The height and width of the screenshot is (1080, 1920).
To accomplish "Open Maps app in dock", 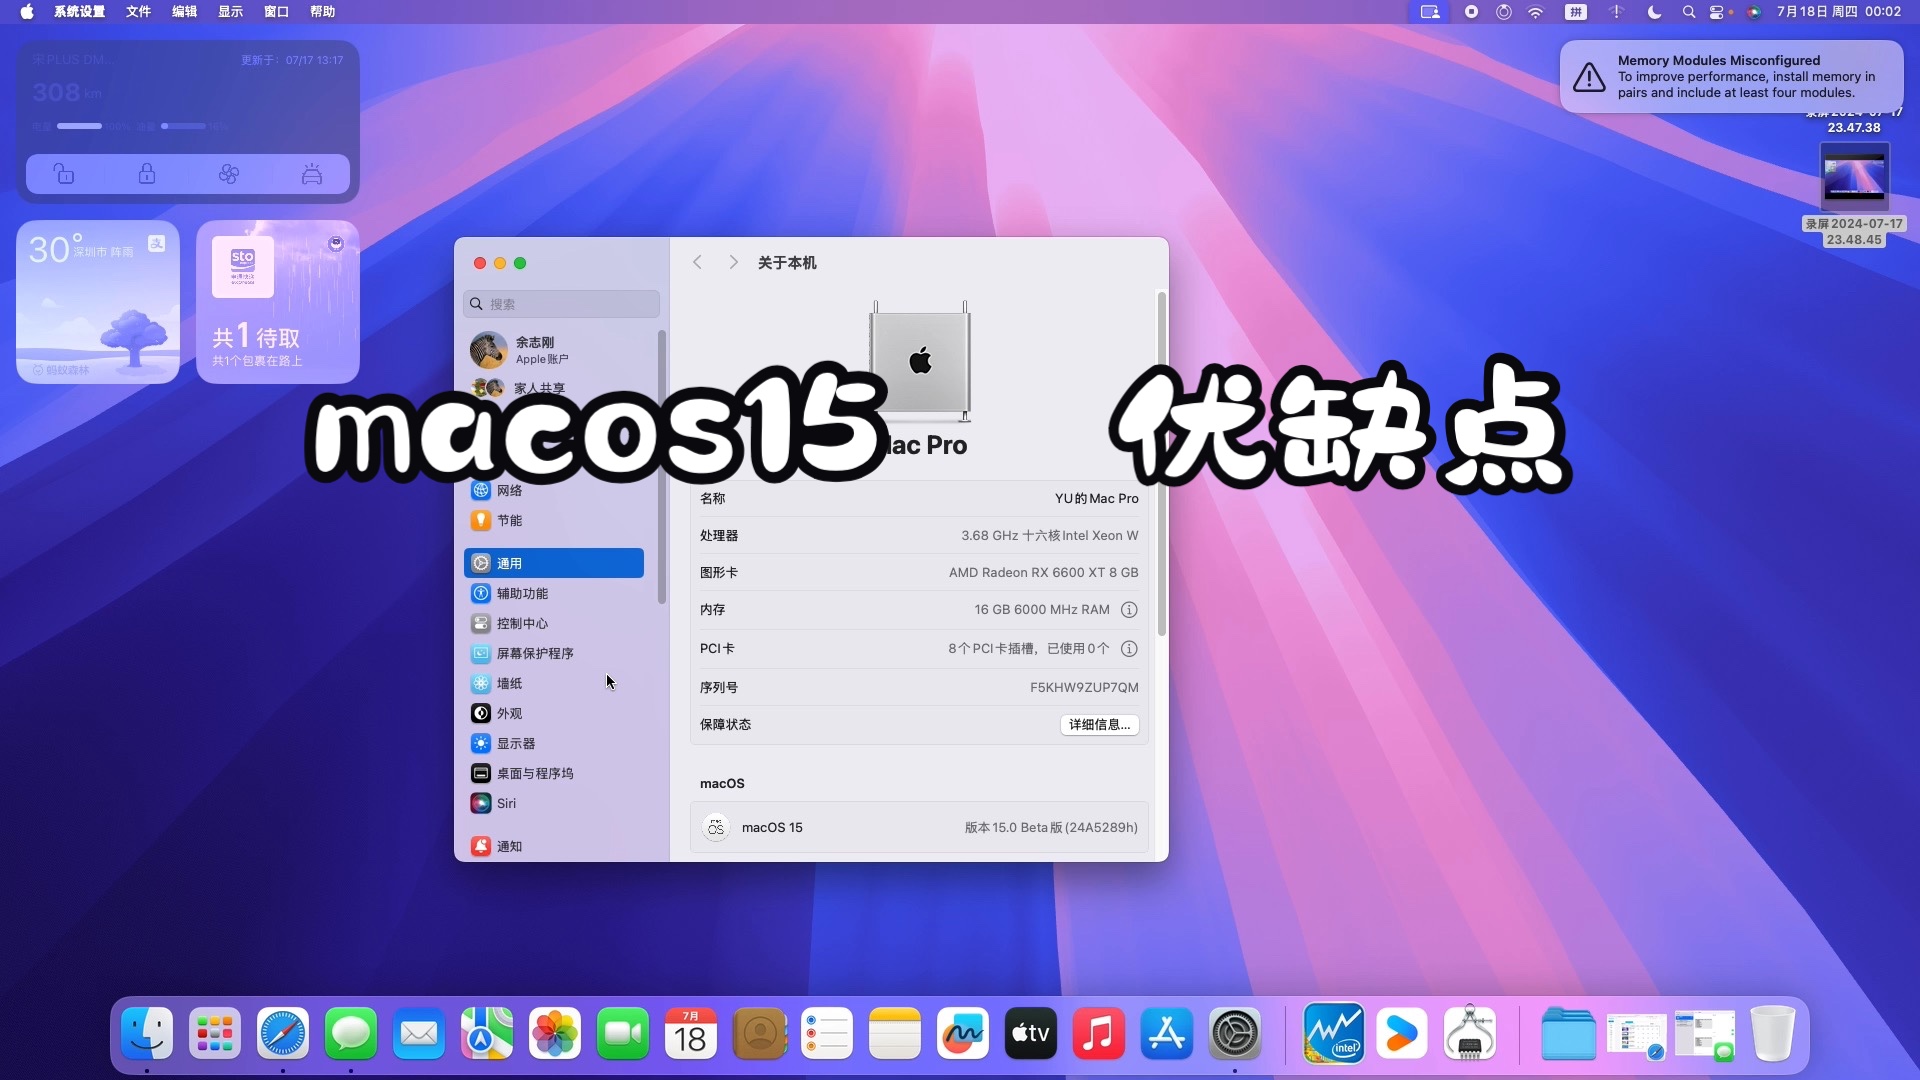I will (487, 1033).
